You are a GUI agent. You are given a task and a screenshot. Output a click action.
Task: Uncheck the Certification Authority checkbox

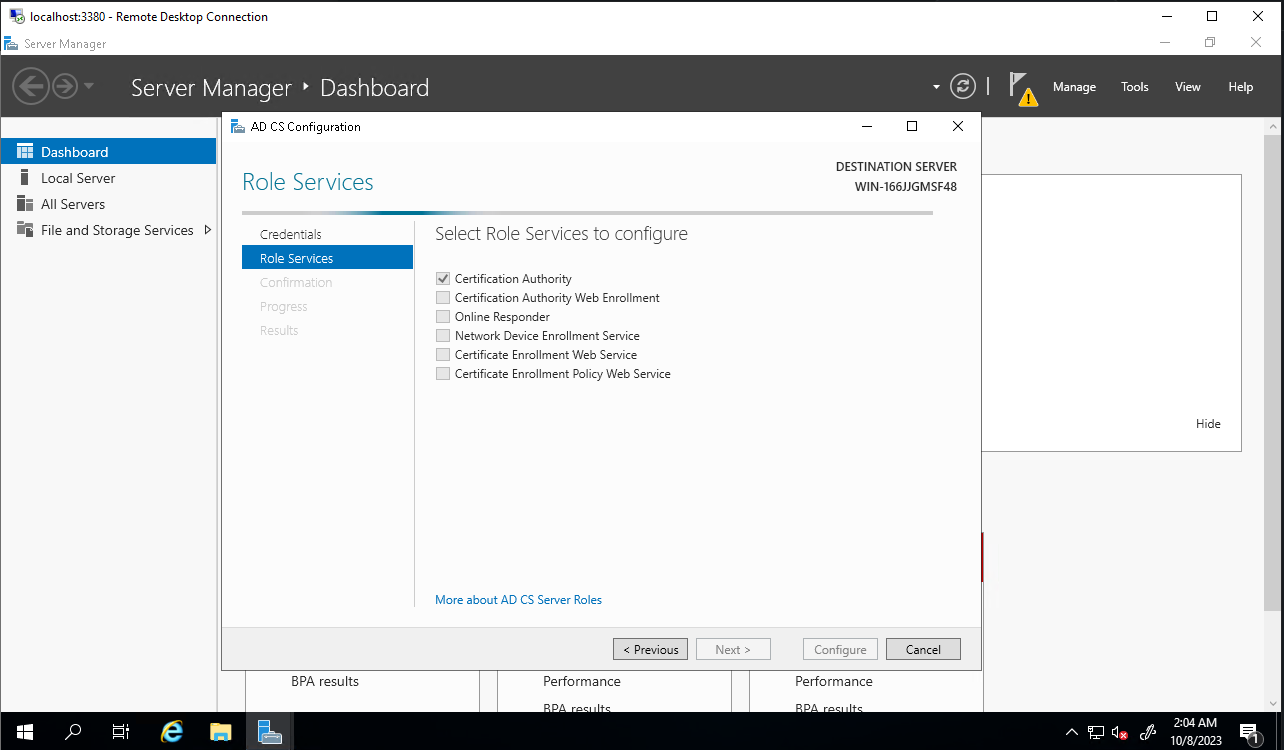pos(443,279)
